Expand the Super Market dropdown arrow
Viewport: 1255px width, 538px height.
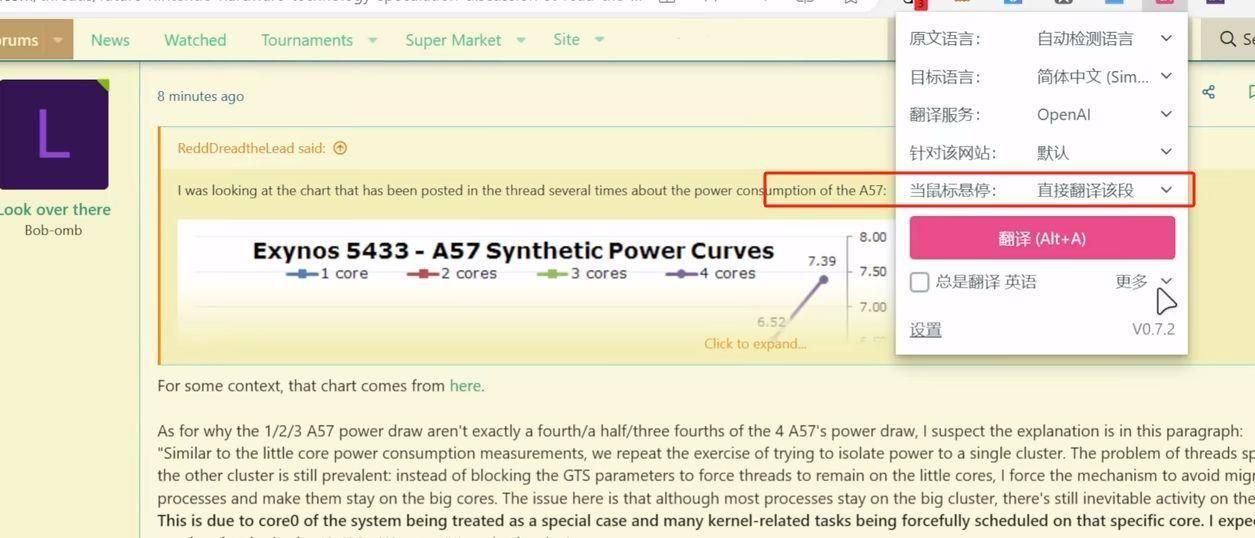click(x=521, y=40)
